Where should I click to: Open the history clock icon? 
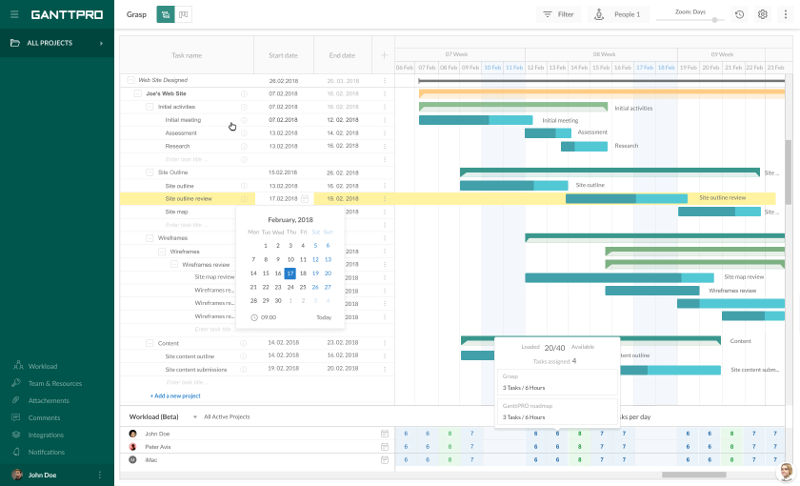[x=739, y=14]
